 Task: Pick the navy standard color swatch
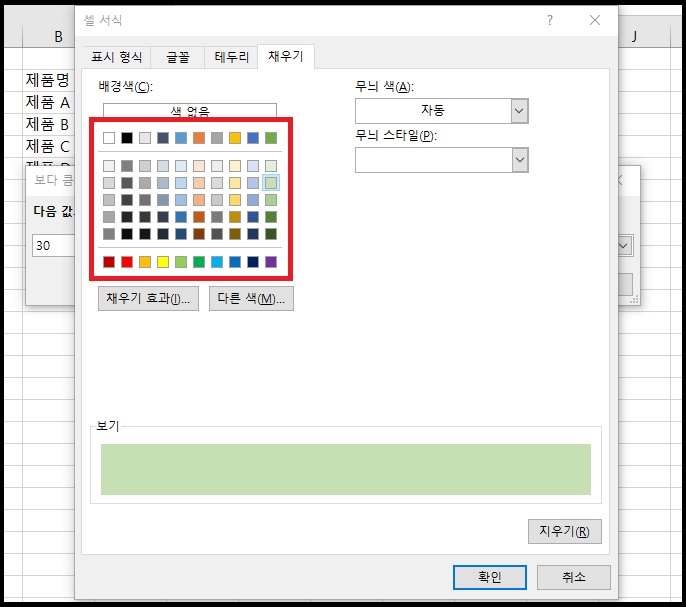253,262
